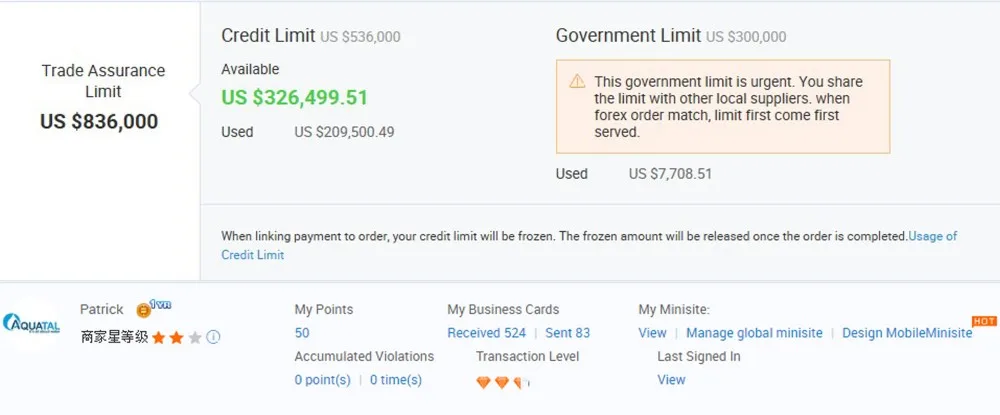
Task: Click the first orange star rating icon
Action: click(158, 337)
